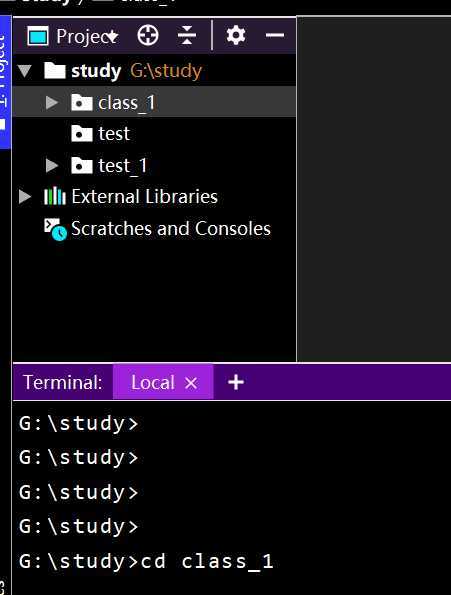This screenshot has height=595, width=451.
Task: Expand the class_1 folder arrow
Action: point(52,102)
